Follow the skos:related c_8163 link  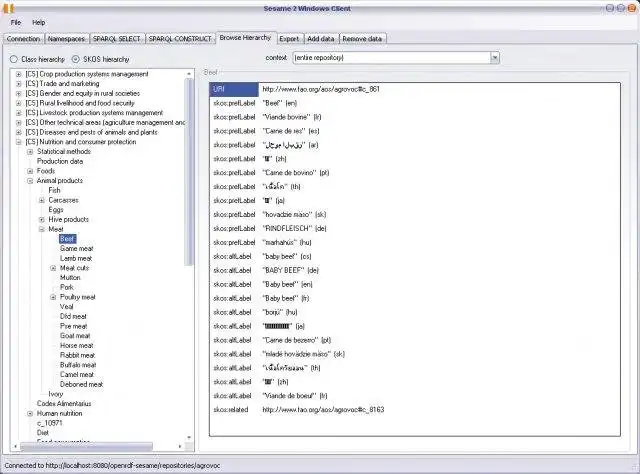click(323, 409)
